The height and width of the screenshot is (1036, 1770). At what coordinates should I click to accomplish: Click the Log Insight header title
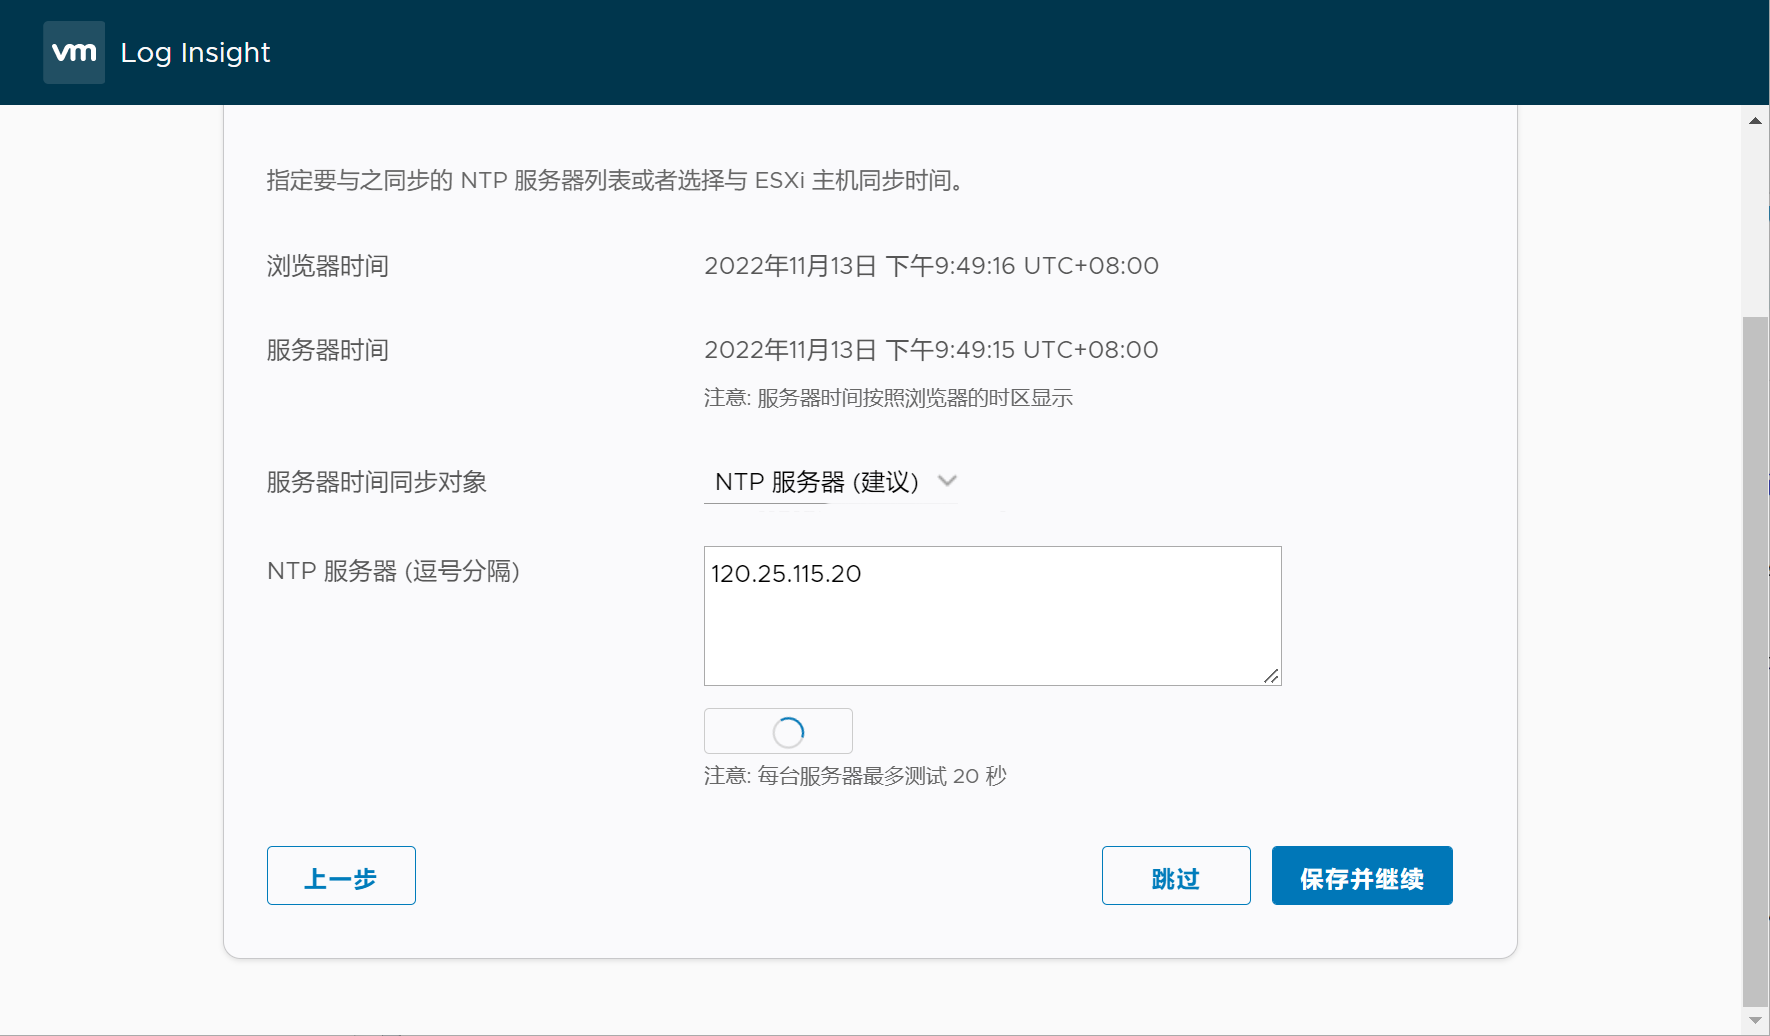tap(195, 53)
